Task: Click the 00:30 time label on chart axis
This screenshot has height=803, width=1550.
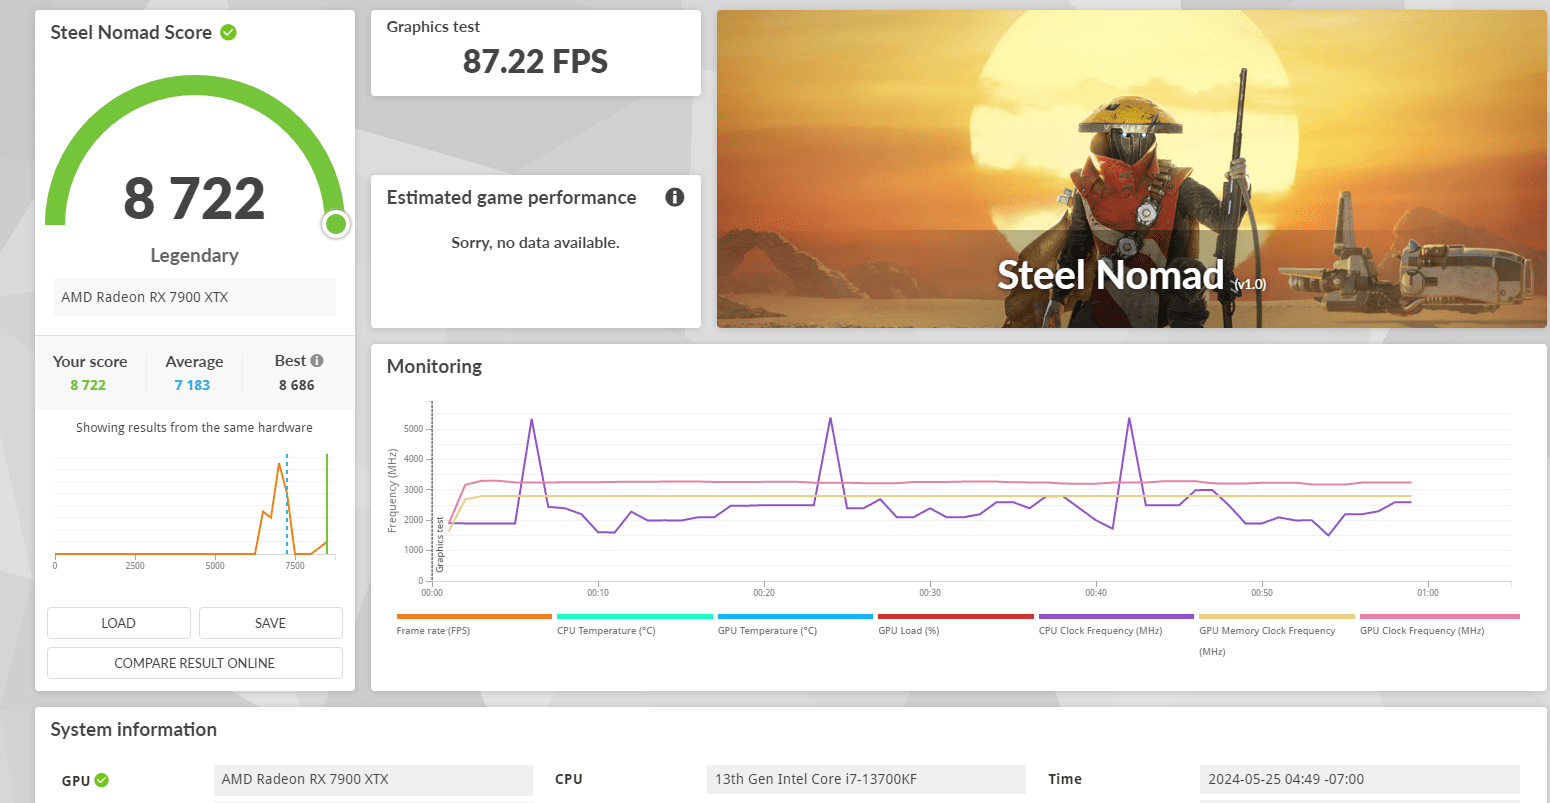Action: [x=930, y=593]
